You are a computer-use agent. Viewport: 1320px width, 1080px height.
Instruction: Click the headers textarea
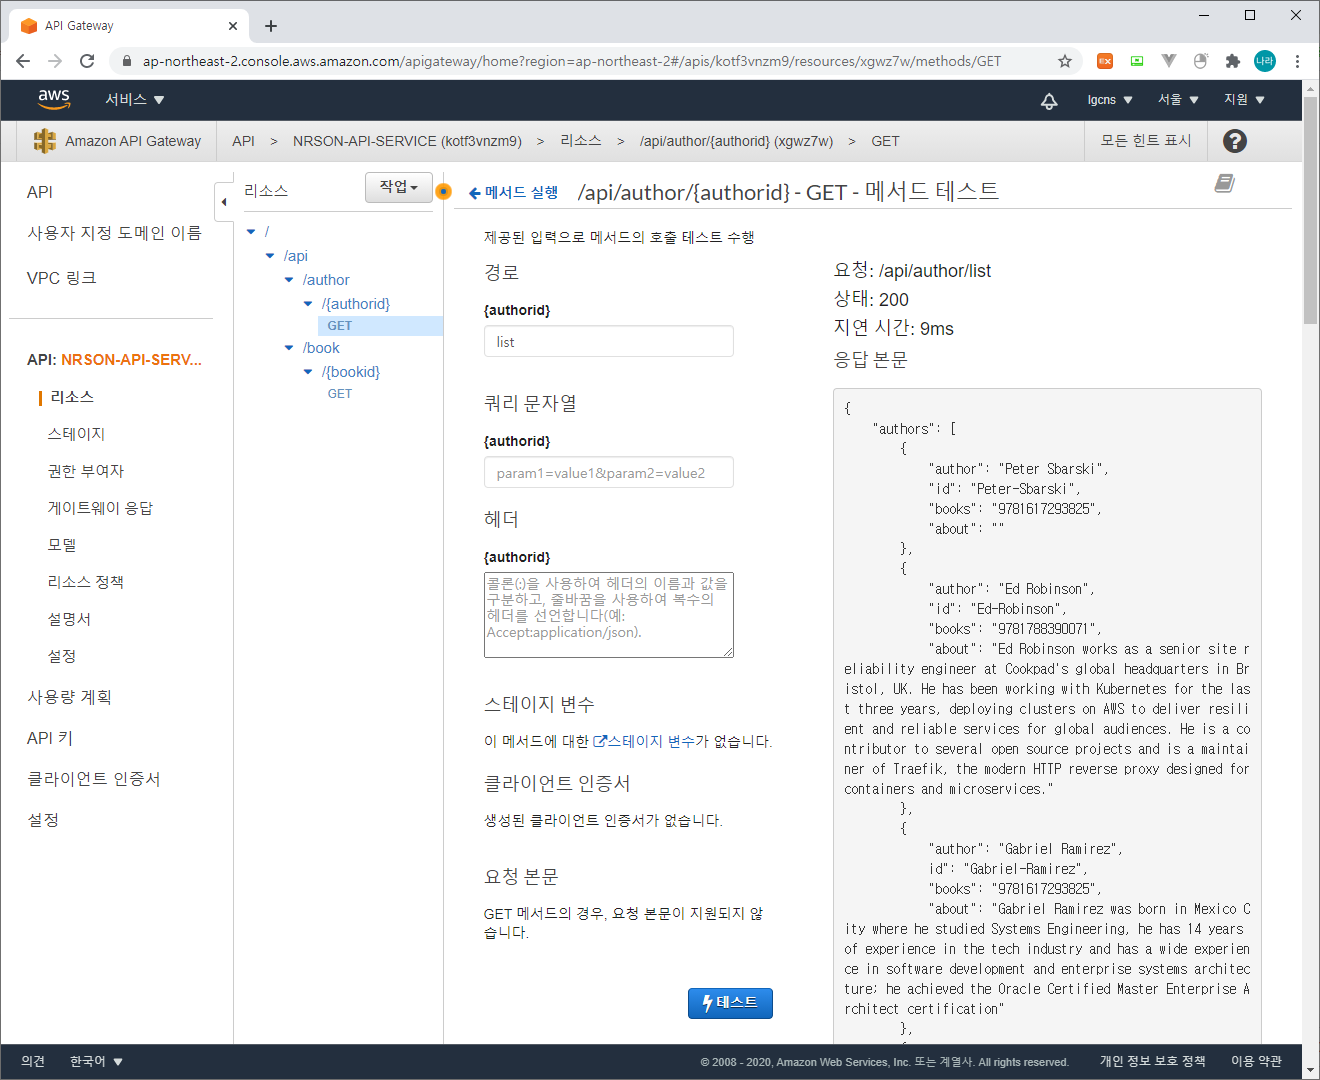[609, 615]
